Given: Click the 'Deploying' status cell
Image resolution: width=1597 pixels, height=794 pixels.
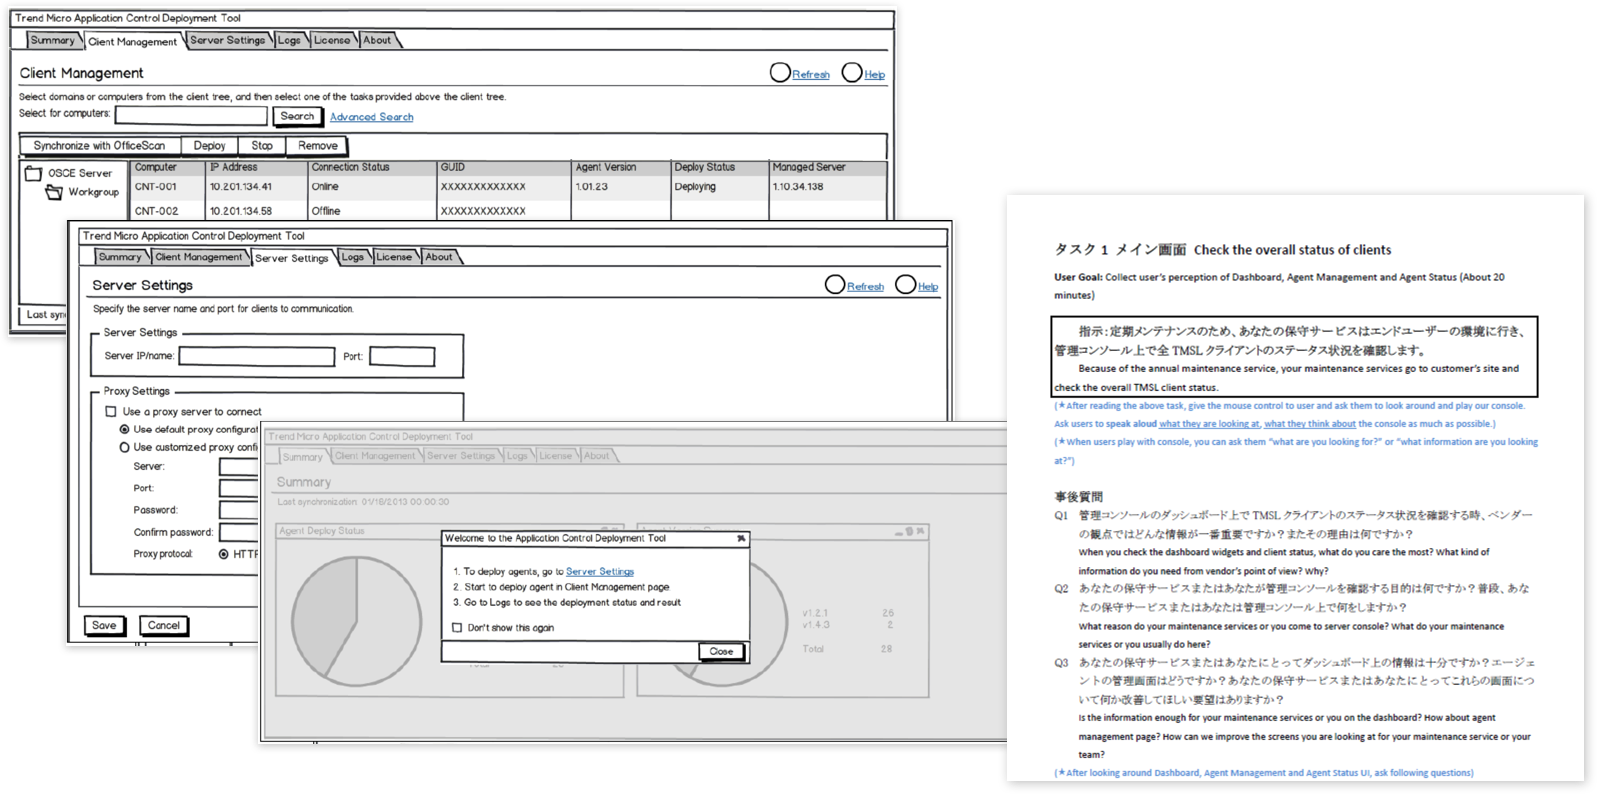Looking at the screenshot, I should pos(695,187).
